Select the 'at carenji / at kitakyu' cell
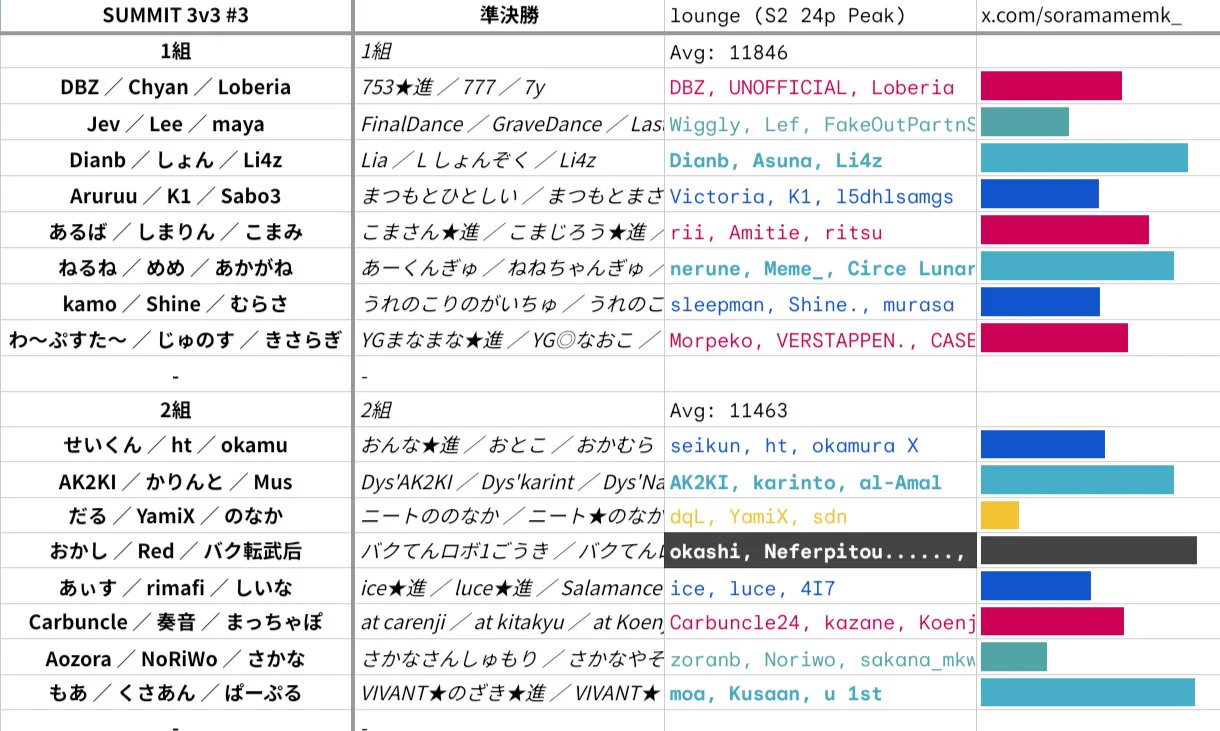Image resolution: width=1220 pixels, height=731 pixels. (510, 622)
